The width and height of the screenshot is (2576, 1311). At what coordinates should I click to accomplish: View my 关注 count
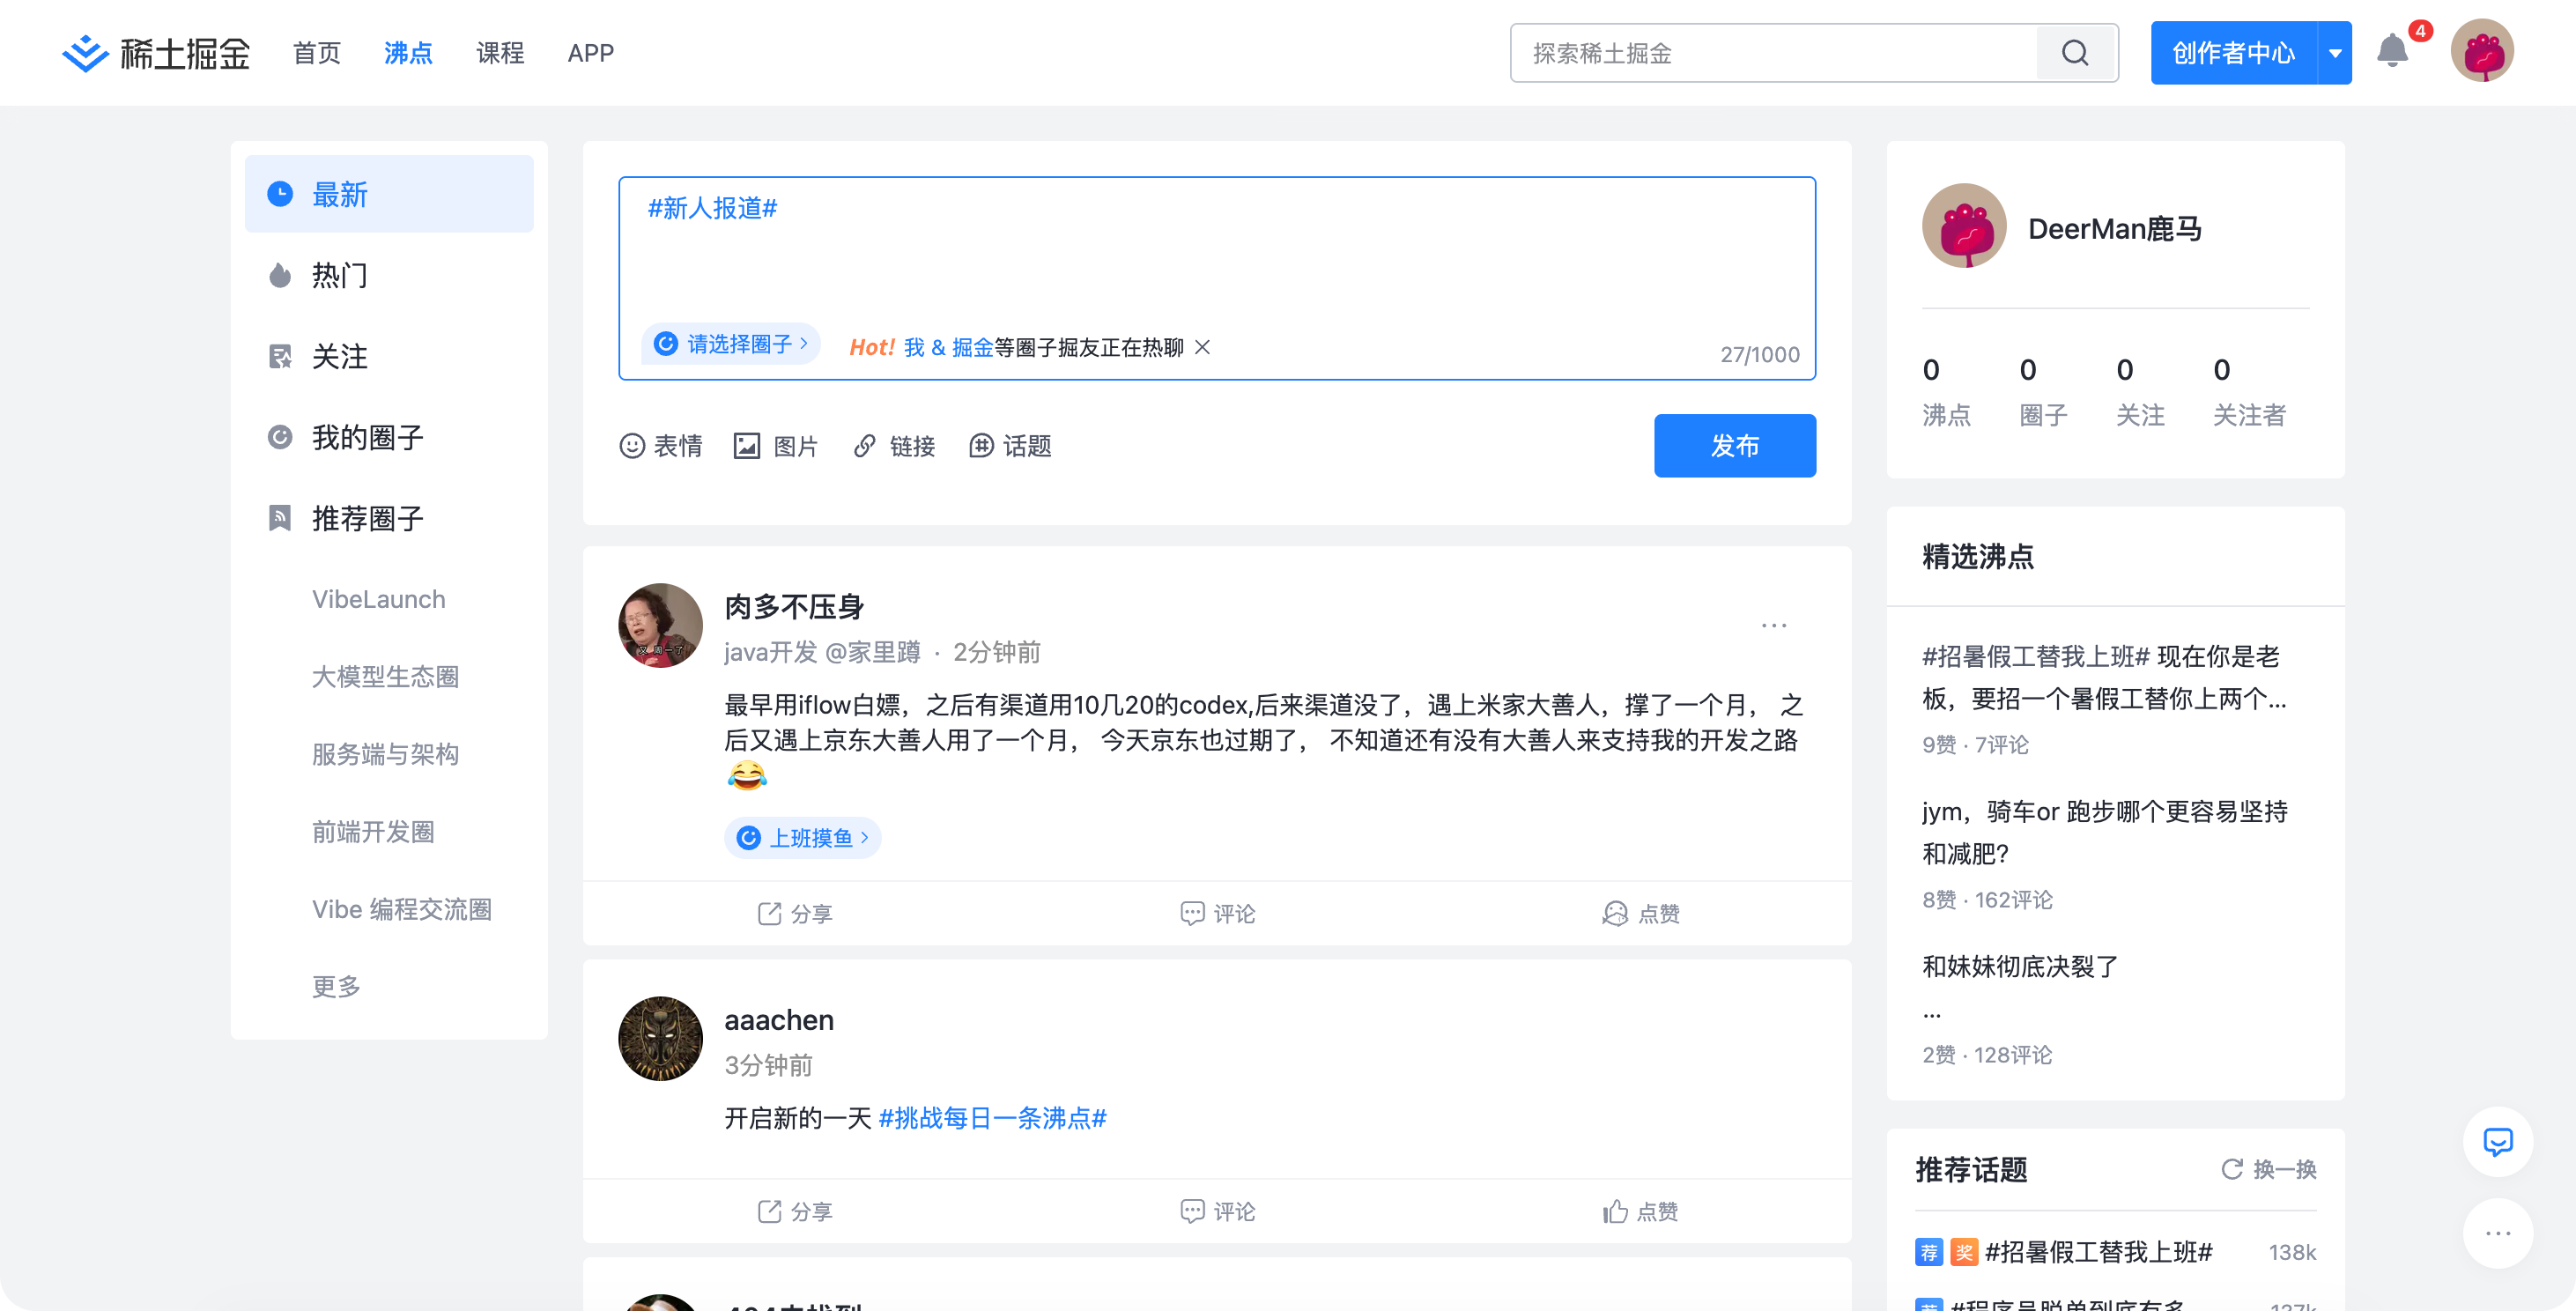coord(2140,392)
